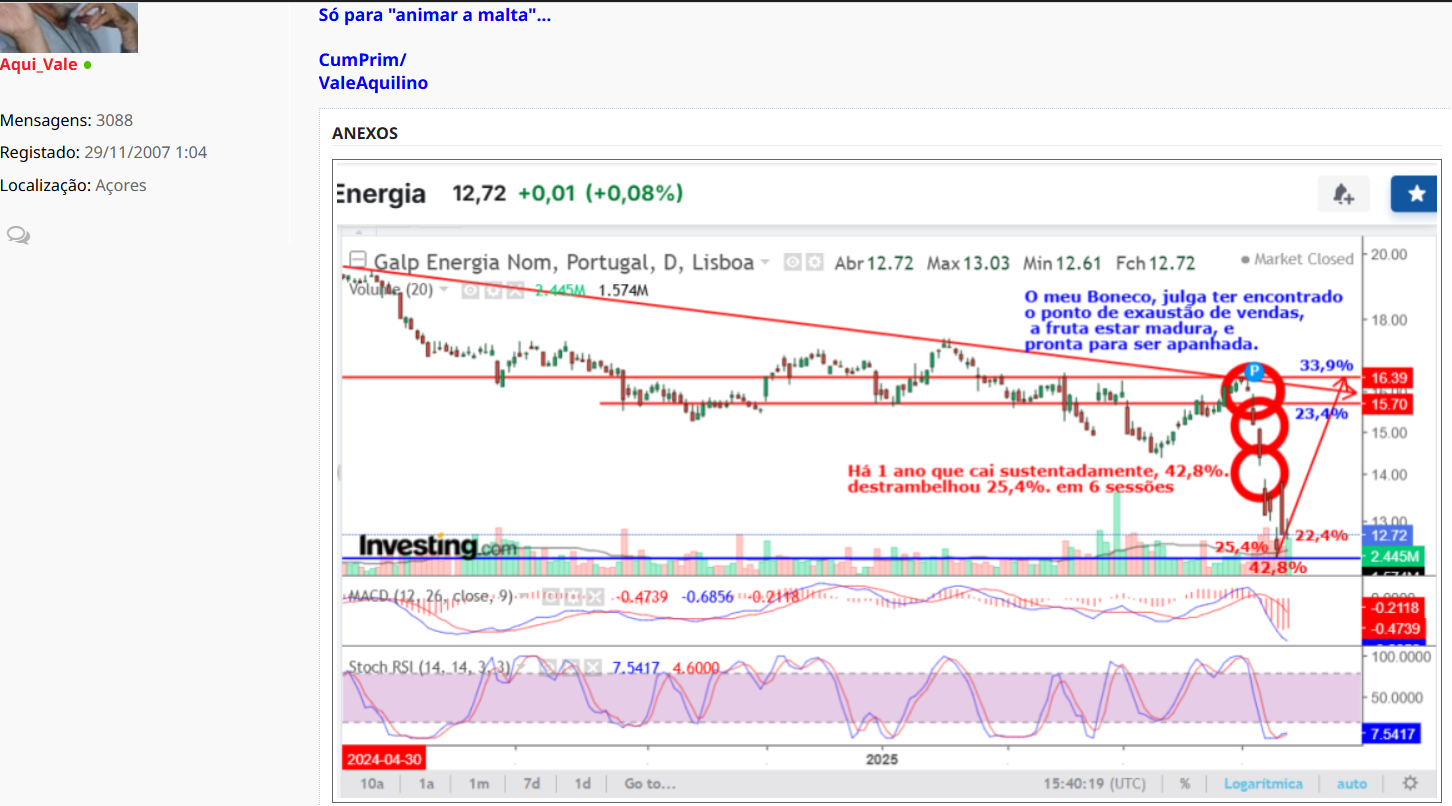
Task: Click the add alert bell icon
Action: (x=1344, y=194)
